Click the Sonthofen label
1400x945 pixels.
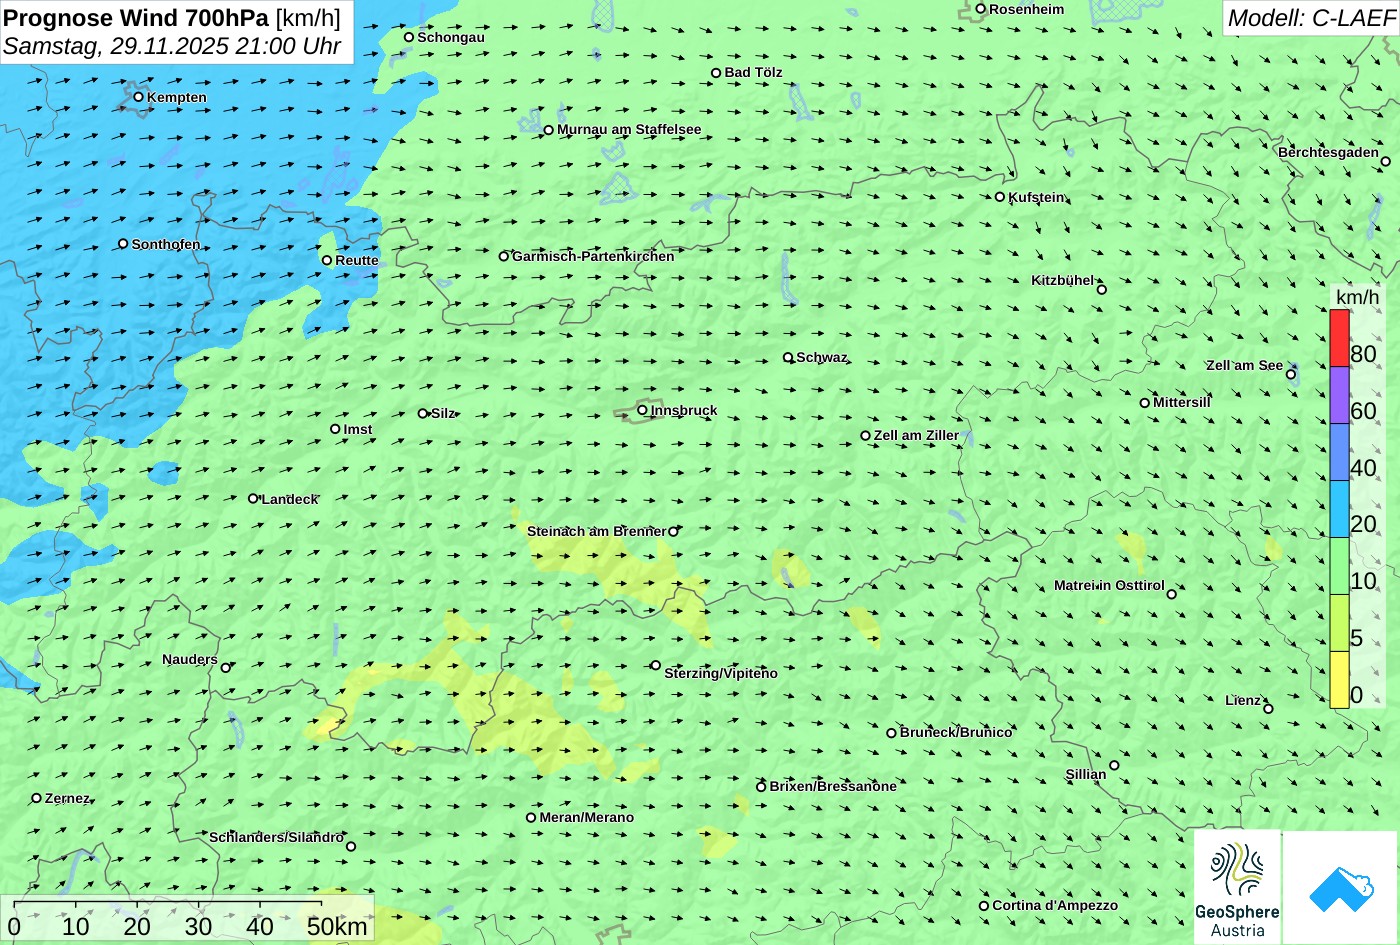pyautogui.click(x=166, y=244)
